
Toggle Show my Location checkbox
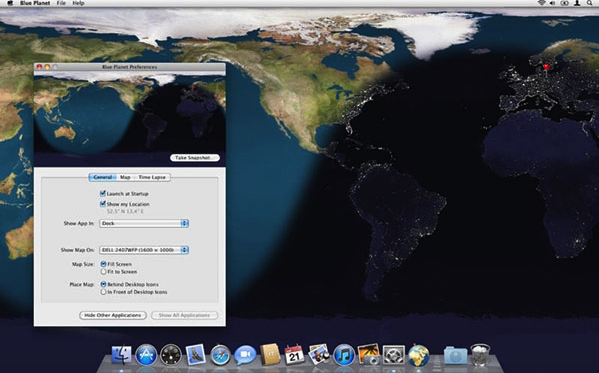pos(103,204)
